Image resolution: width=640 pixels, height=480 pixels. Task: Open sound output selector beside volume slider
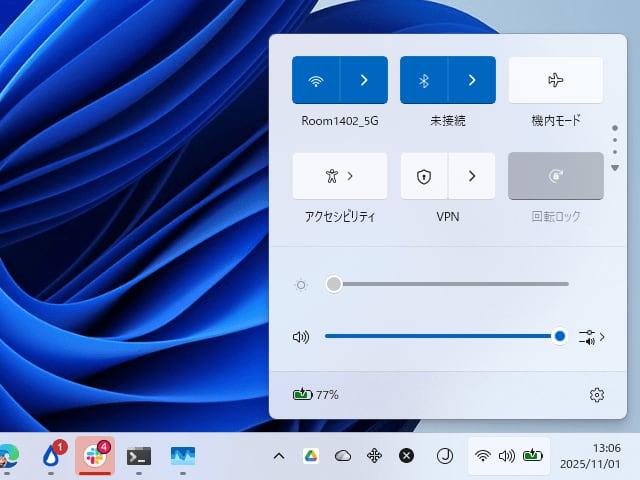pyautogui.click(x=592, y=337)
